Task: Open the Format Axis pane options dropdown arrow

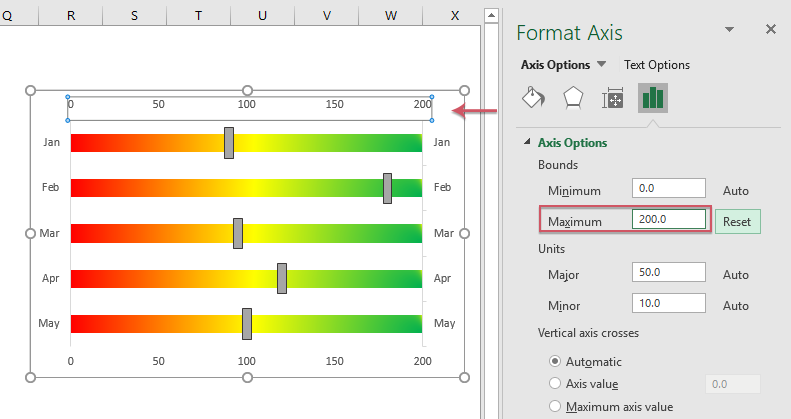Action: tap(729, 30)
